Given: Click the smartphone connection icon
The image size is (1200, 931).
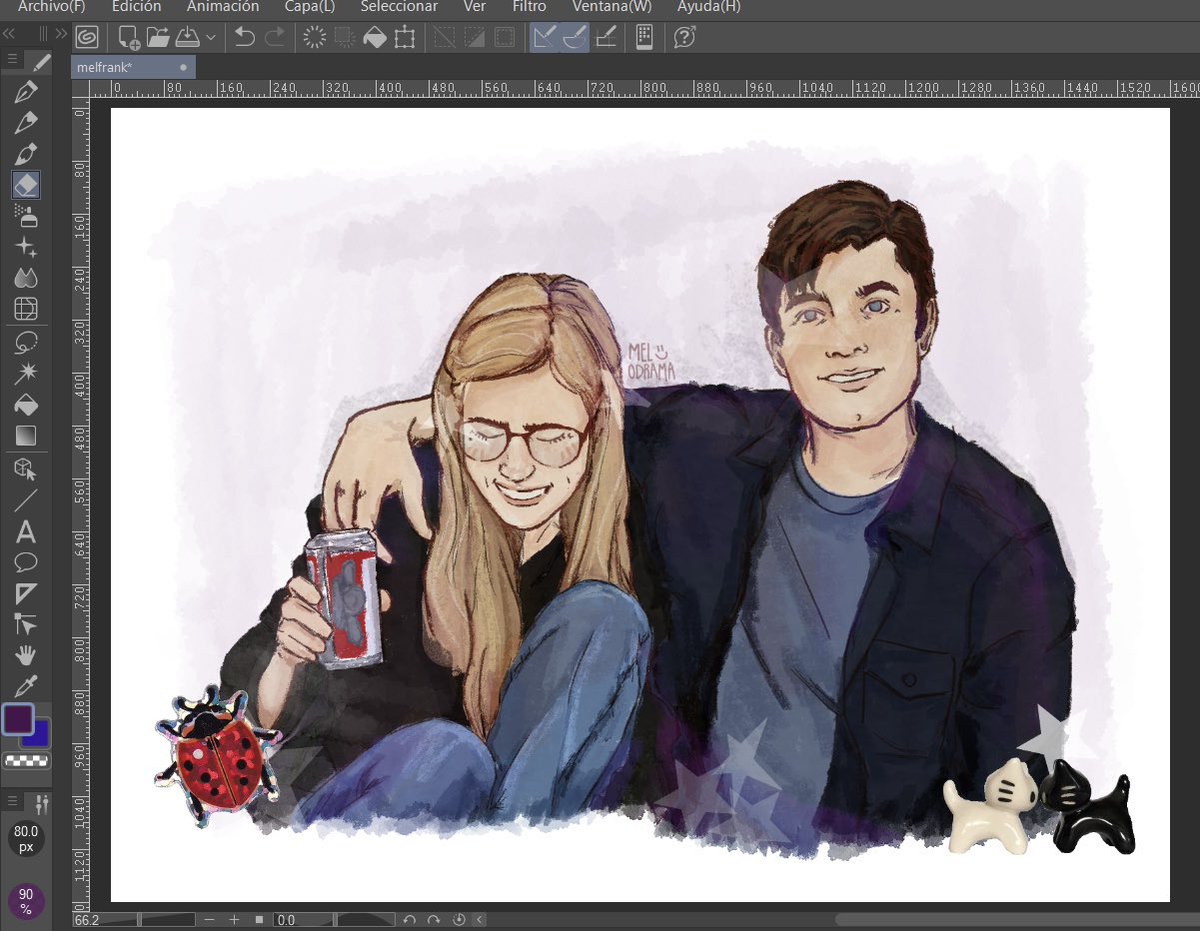Looking at the screenshot, I should (644, 38).
